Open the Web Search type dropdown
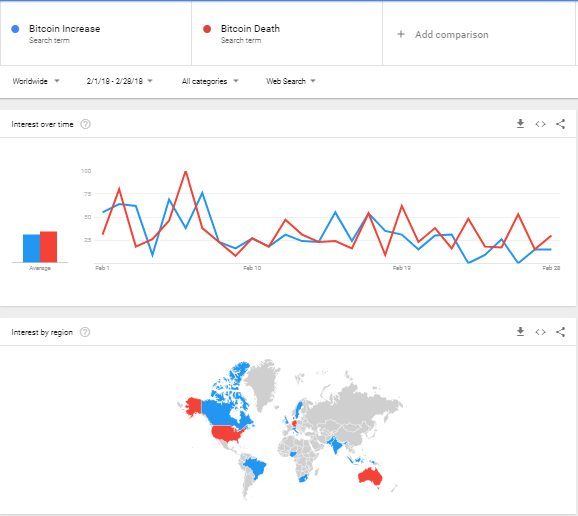Screen dimensions: 578x516 tap(291, 81)
